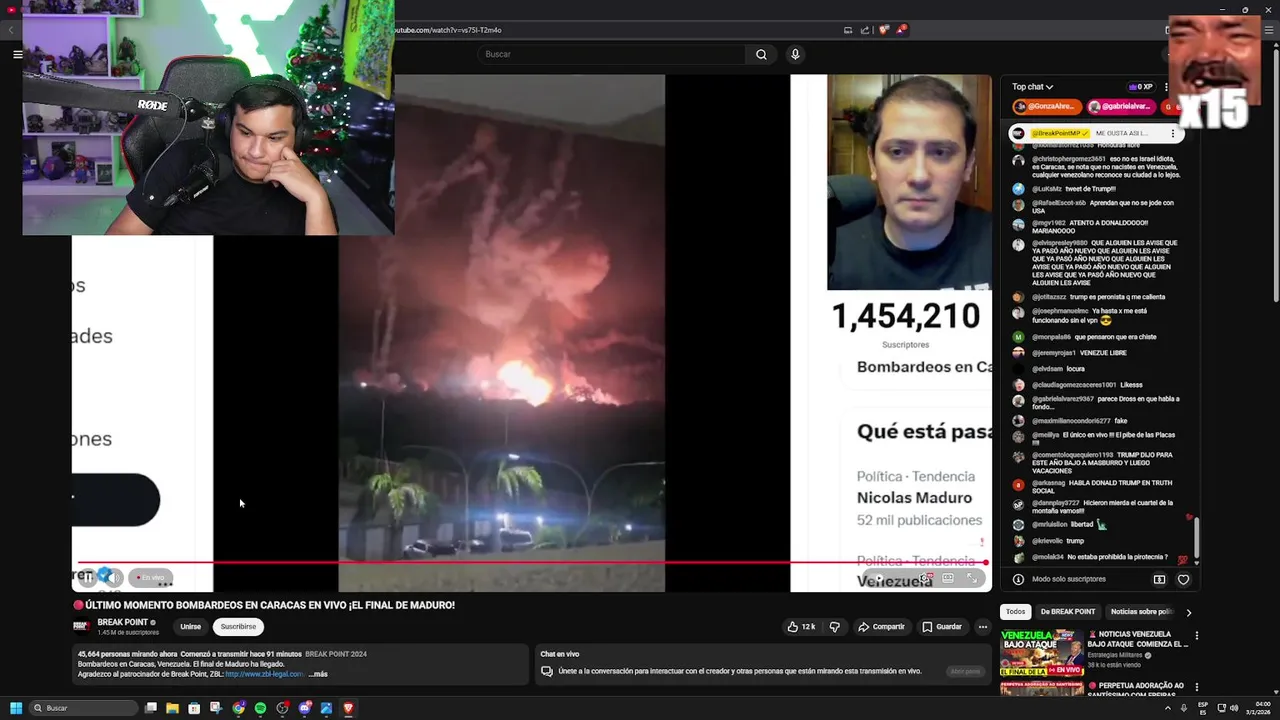Open the Windows Start menu
The image size is (1280, 720).
(16, 708)
